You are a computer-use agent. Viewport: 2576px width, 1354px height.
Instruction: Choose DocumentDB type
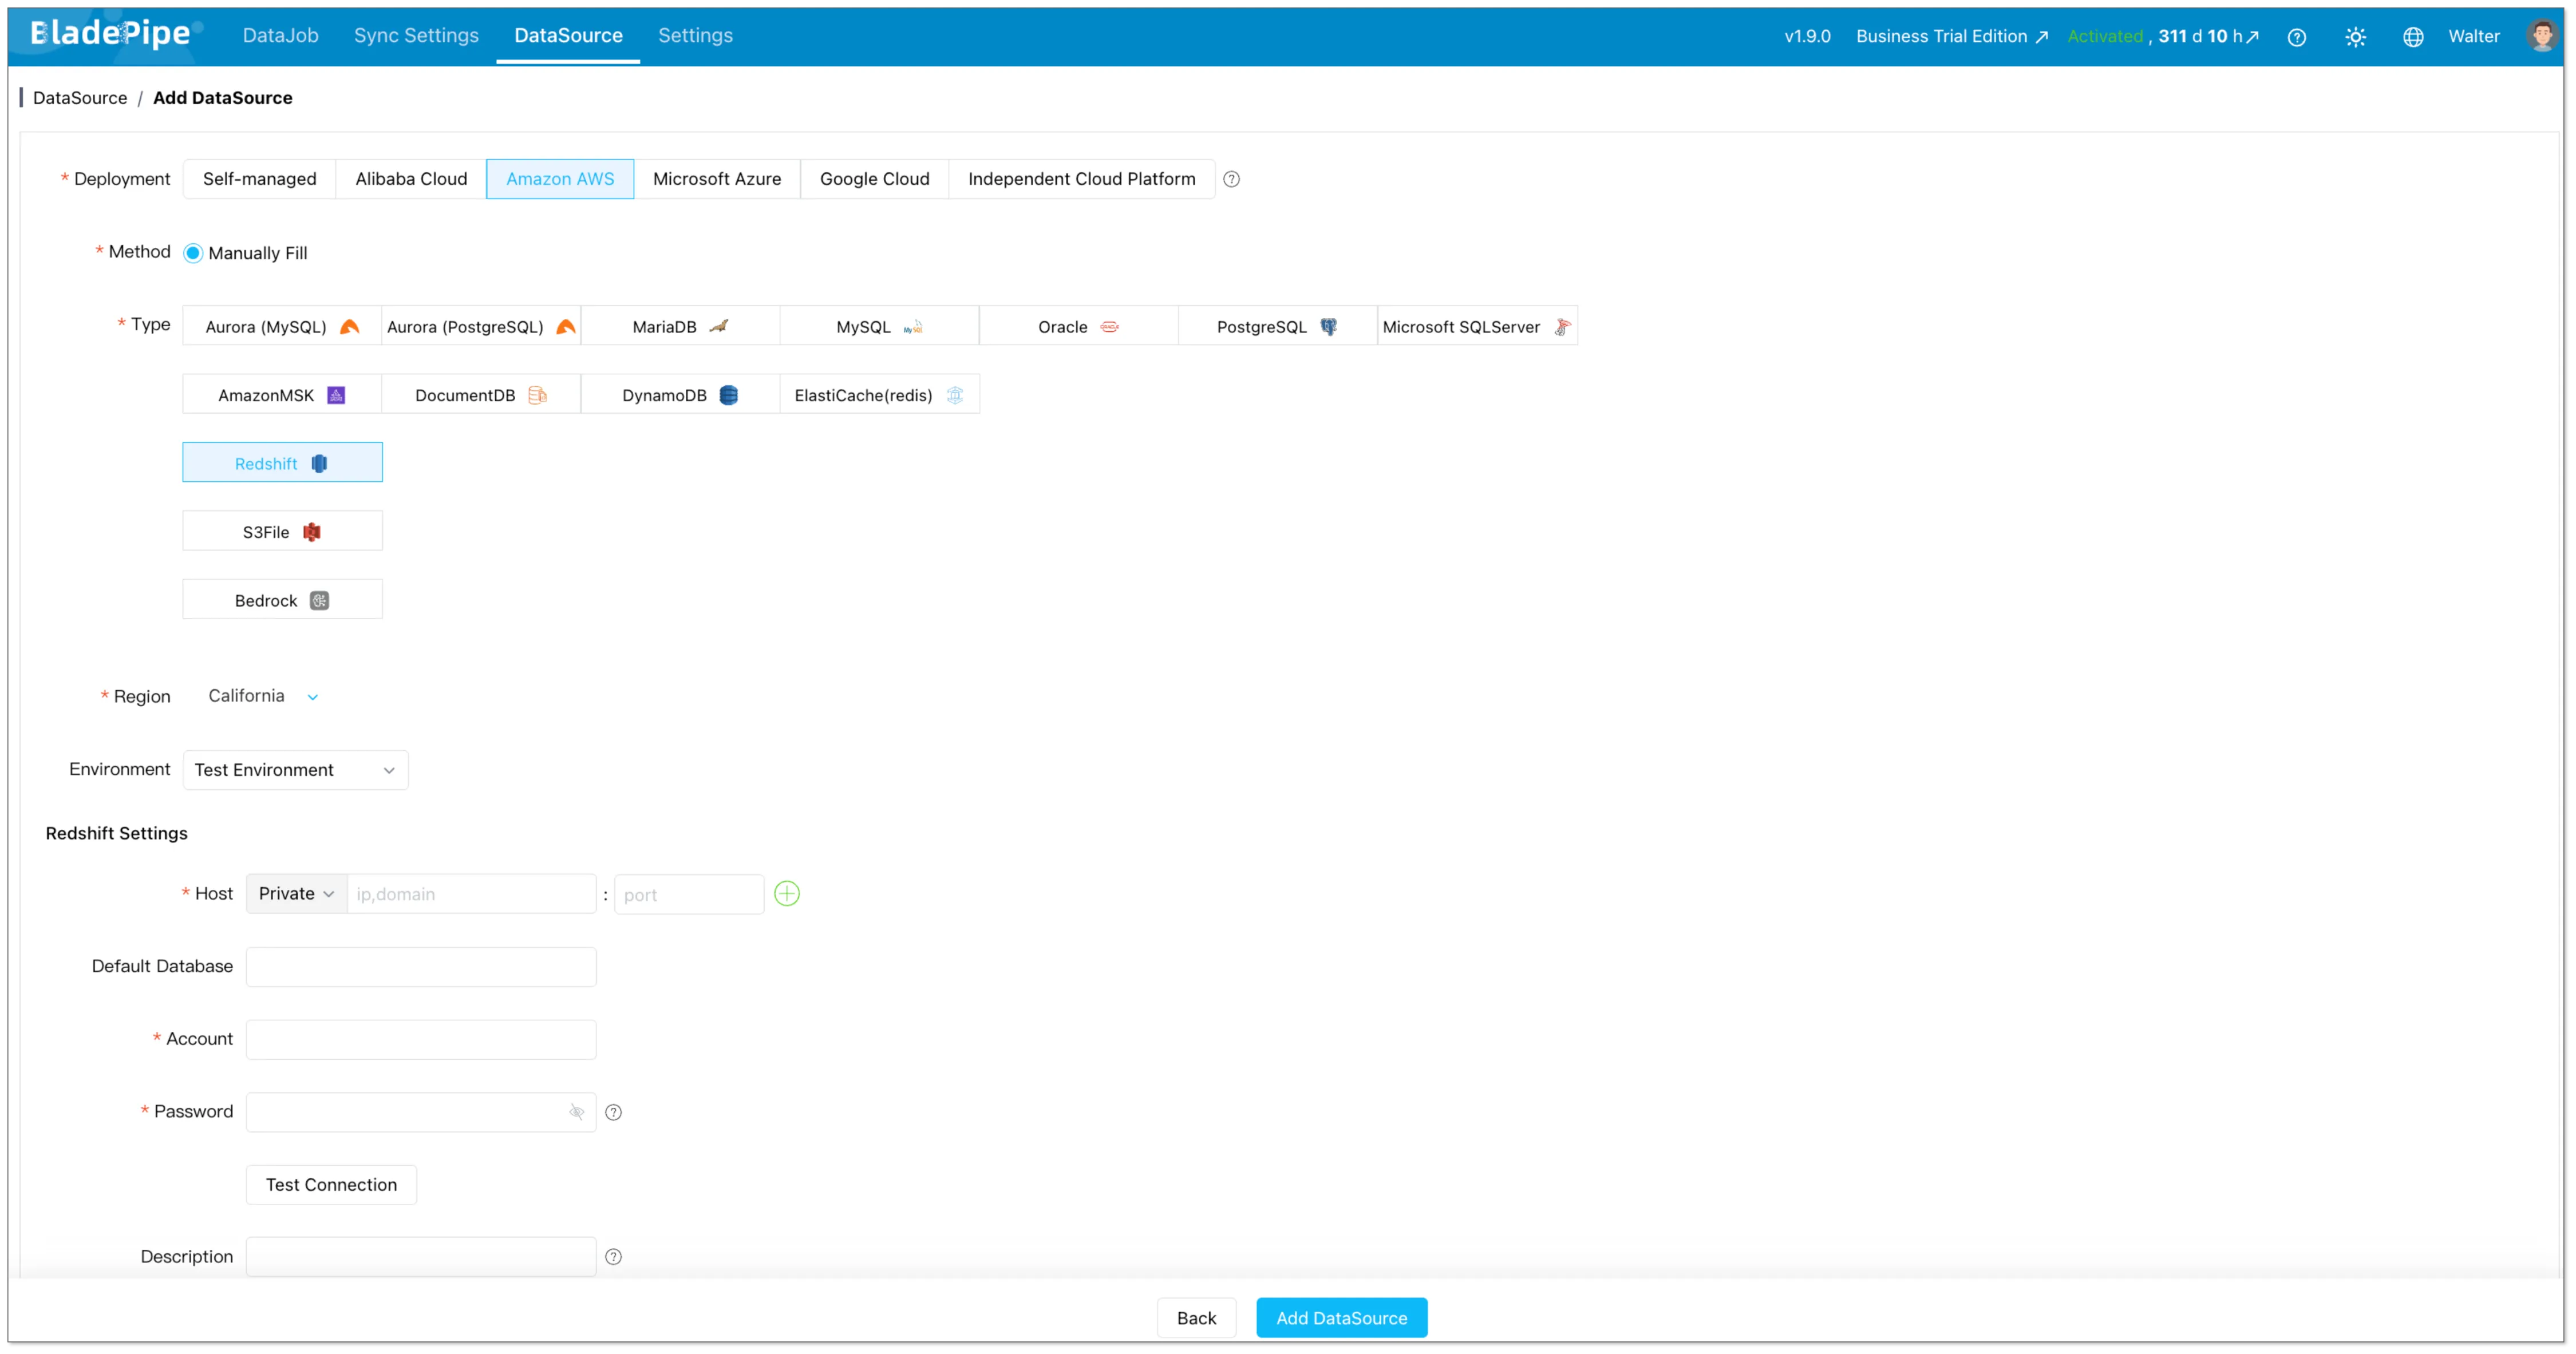(x=481, y=395)
